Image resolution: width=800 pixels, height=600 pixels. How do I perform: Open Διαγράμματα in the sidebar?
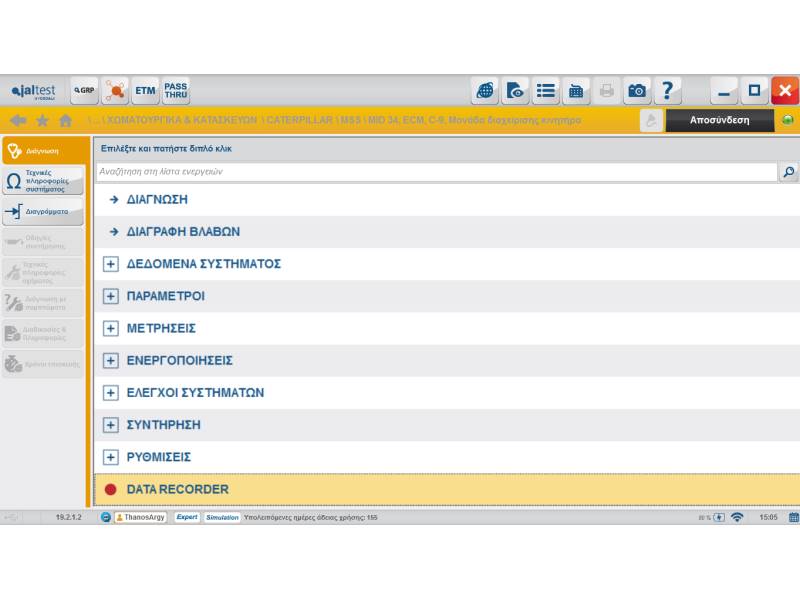pyautogui.click(x=44, y=212)
